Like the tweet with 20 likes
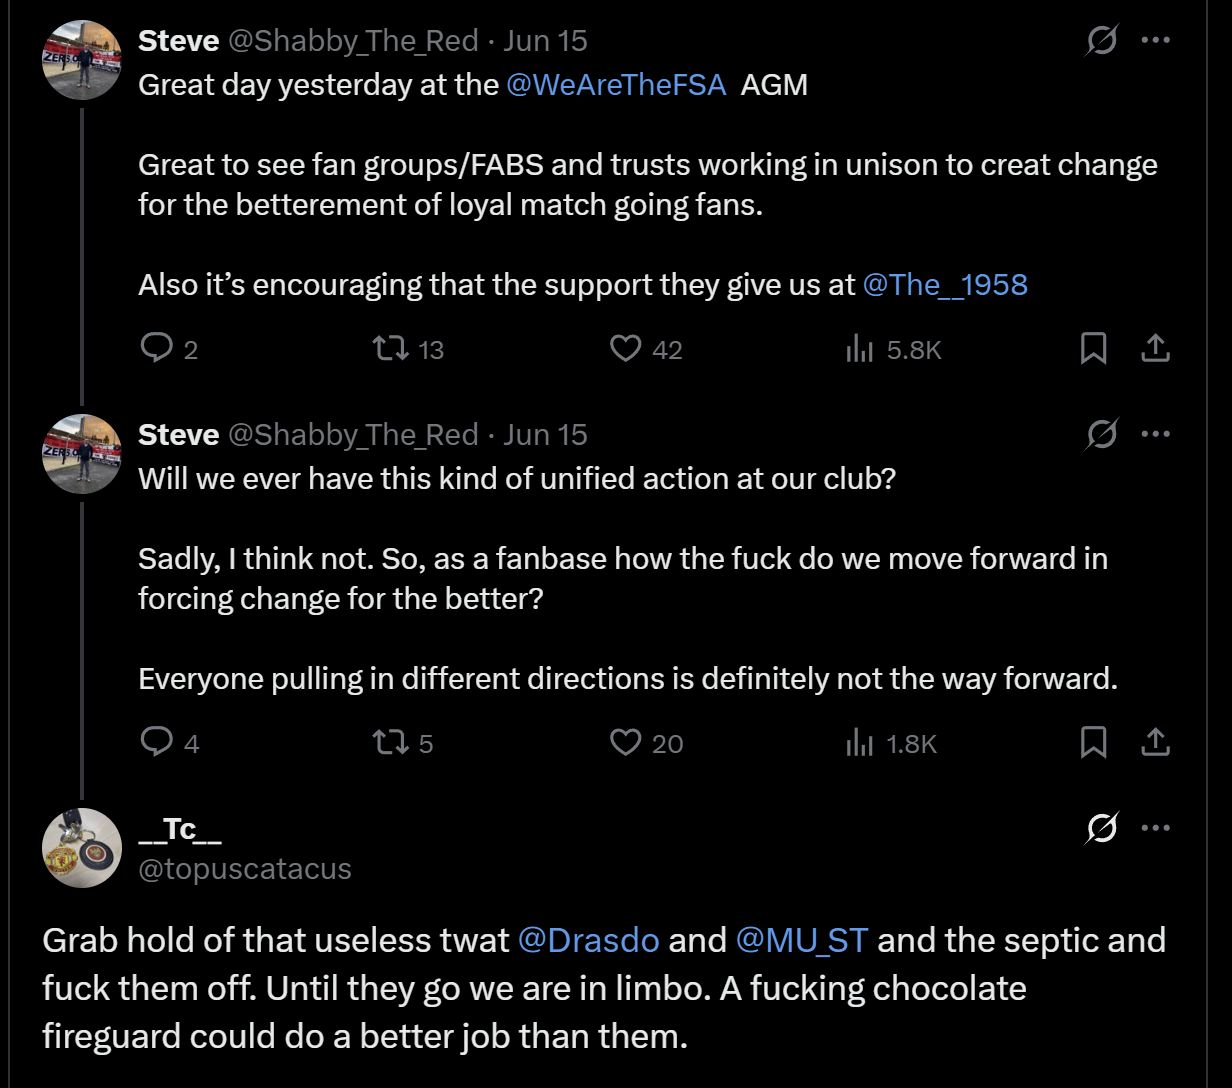 click(626, 742)
